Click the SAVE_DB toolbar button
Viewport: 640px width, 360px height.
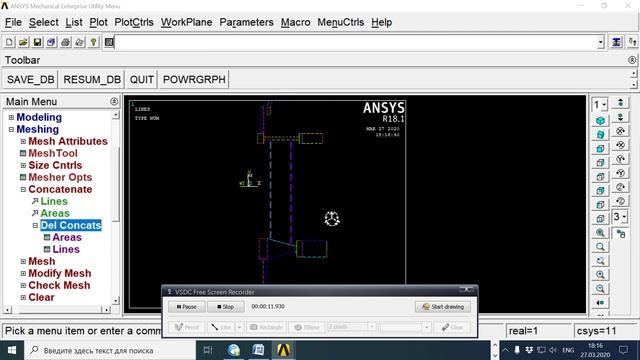(x=31, y=80)
